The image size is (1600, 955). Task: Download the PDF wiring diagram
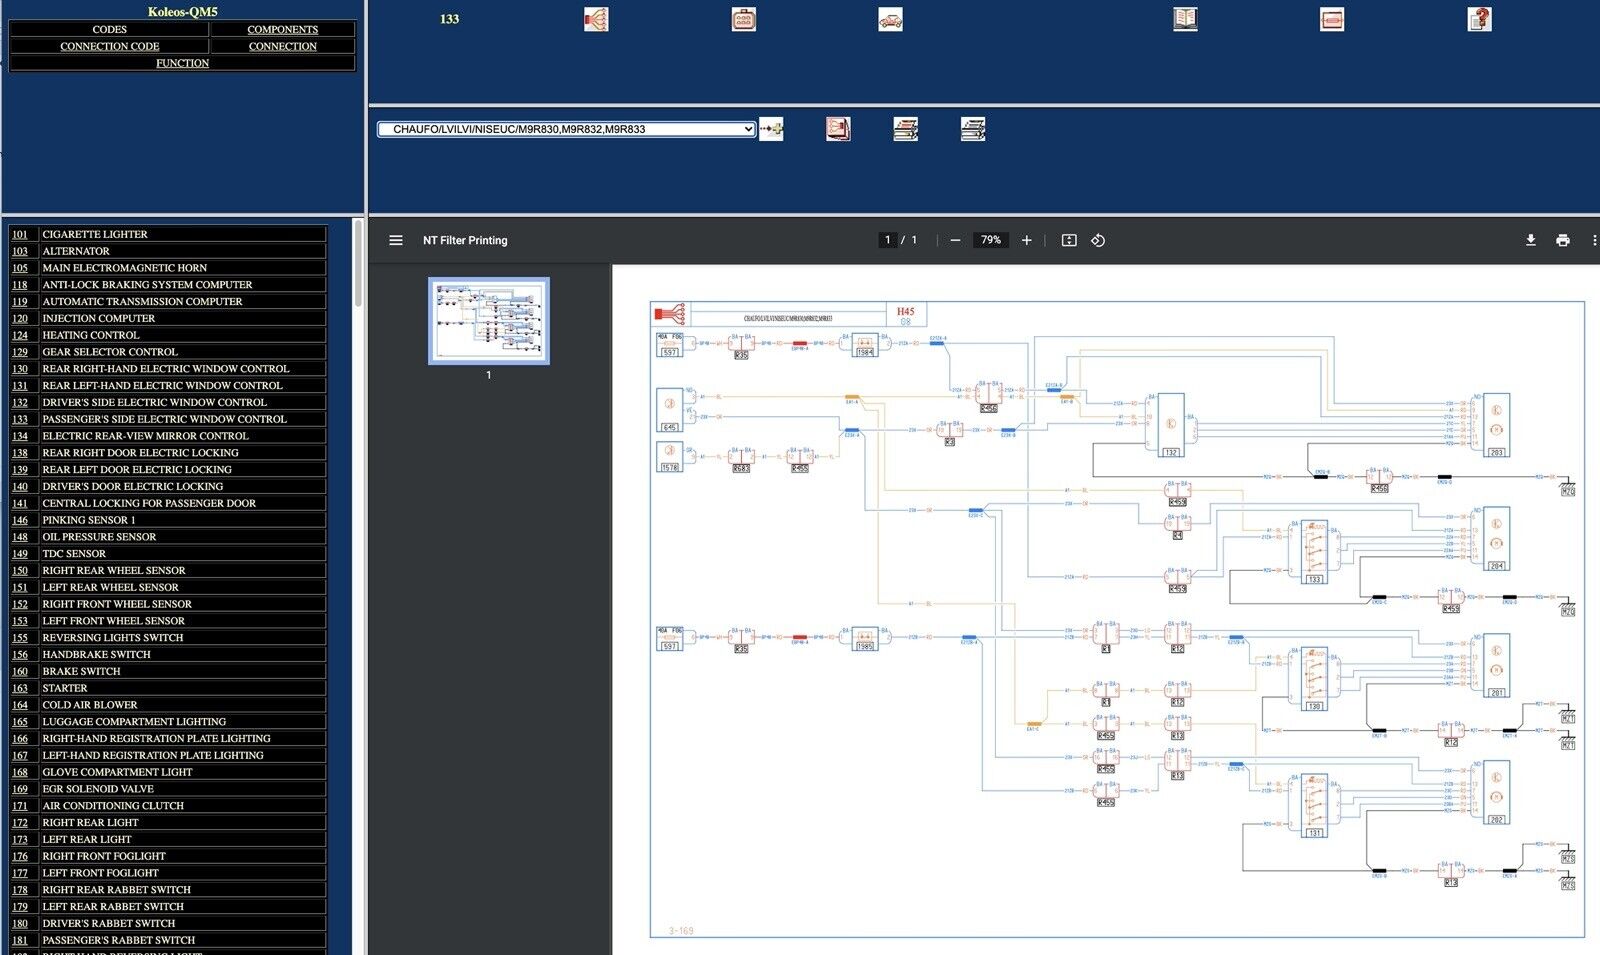1530,240
